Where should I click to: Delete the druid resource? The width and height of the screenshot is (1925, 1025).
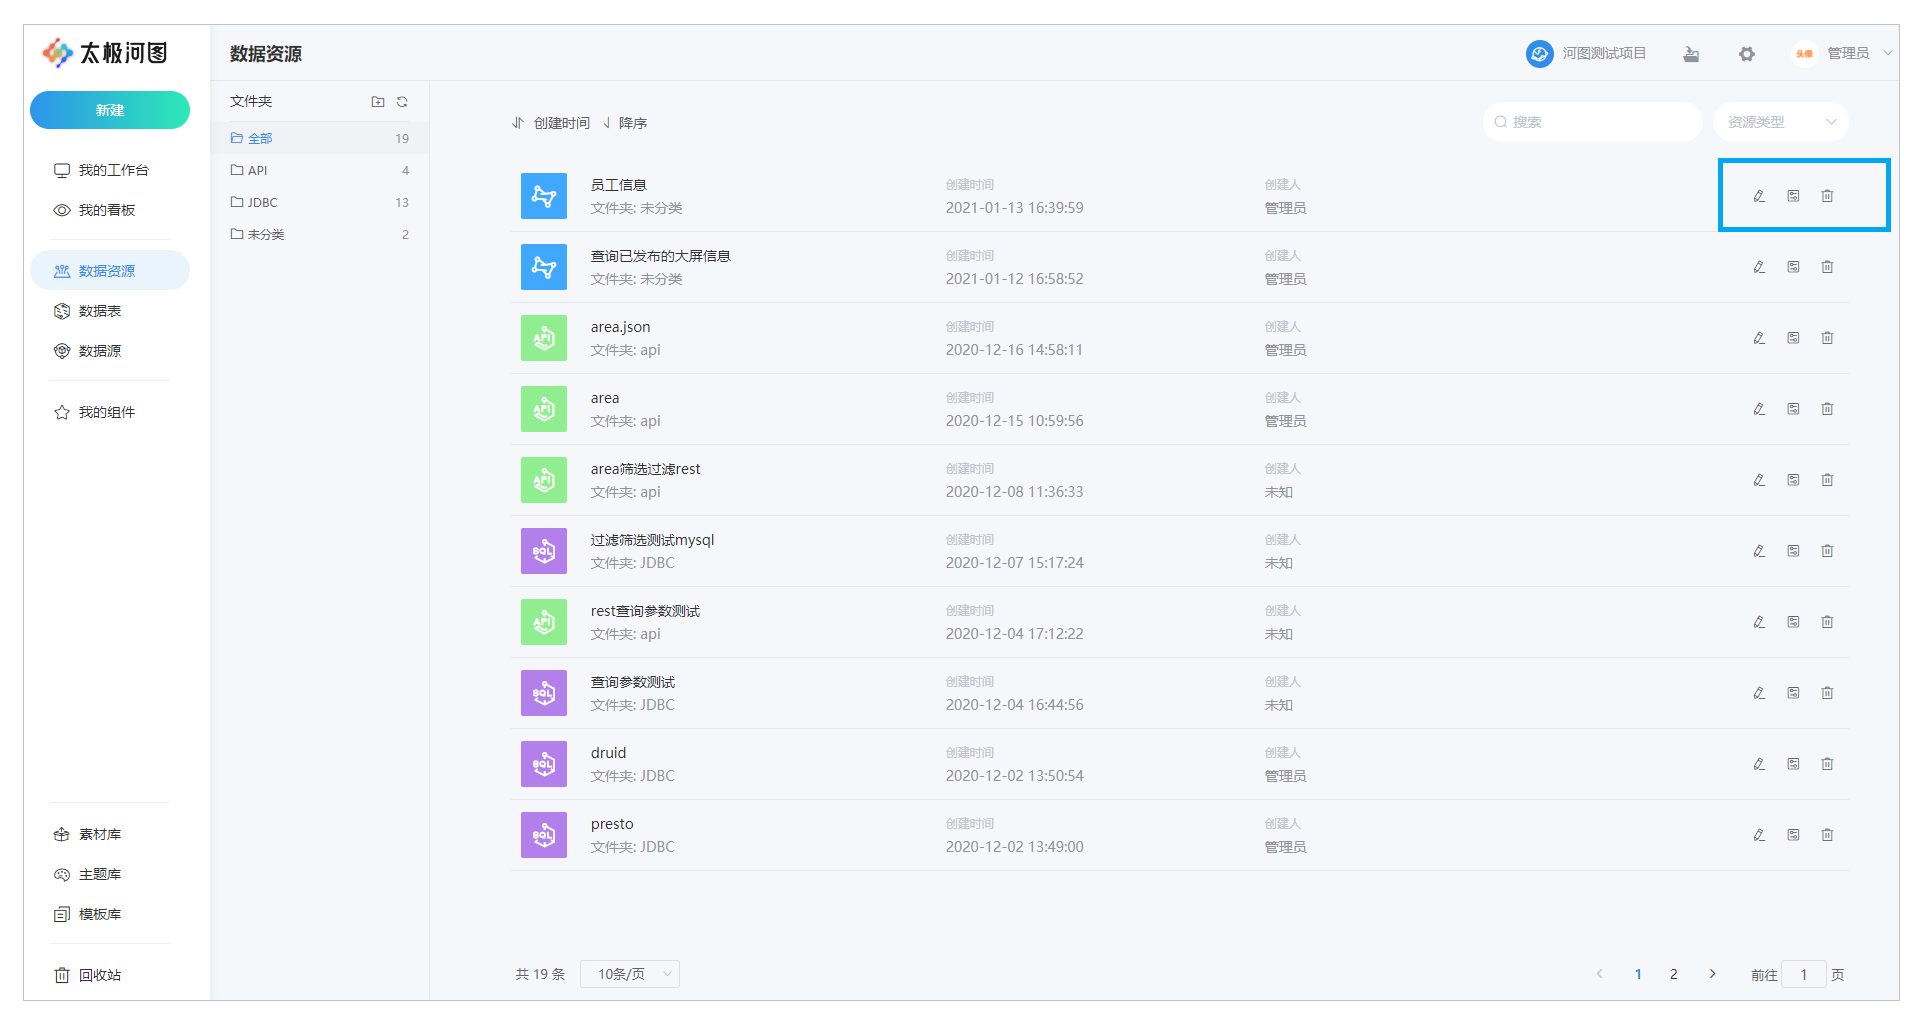click(x=1827, y=764)
